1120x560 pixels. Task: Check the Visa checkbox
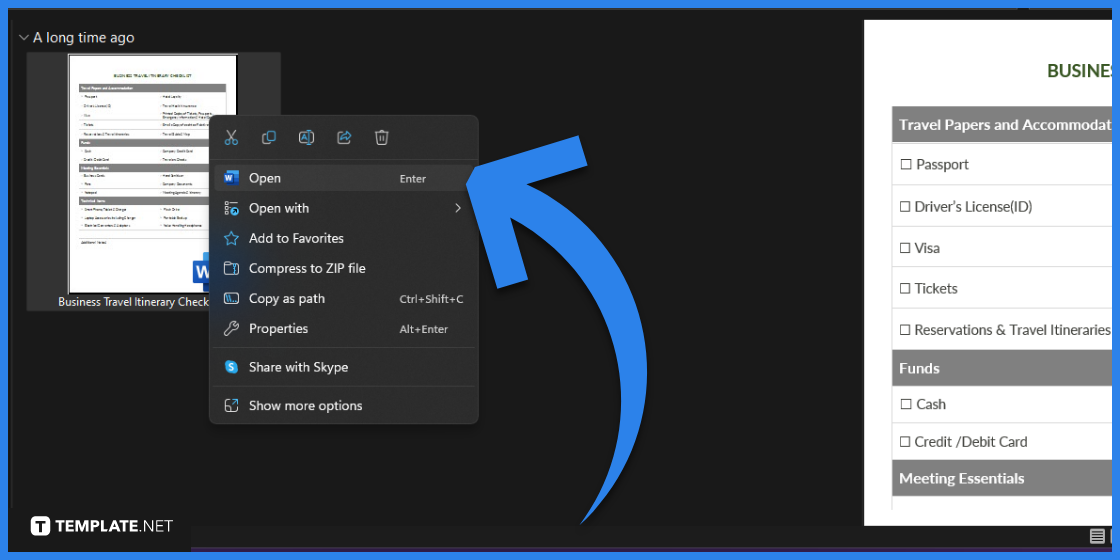pyautogui.click(x=906, y=248)
